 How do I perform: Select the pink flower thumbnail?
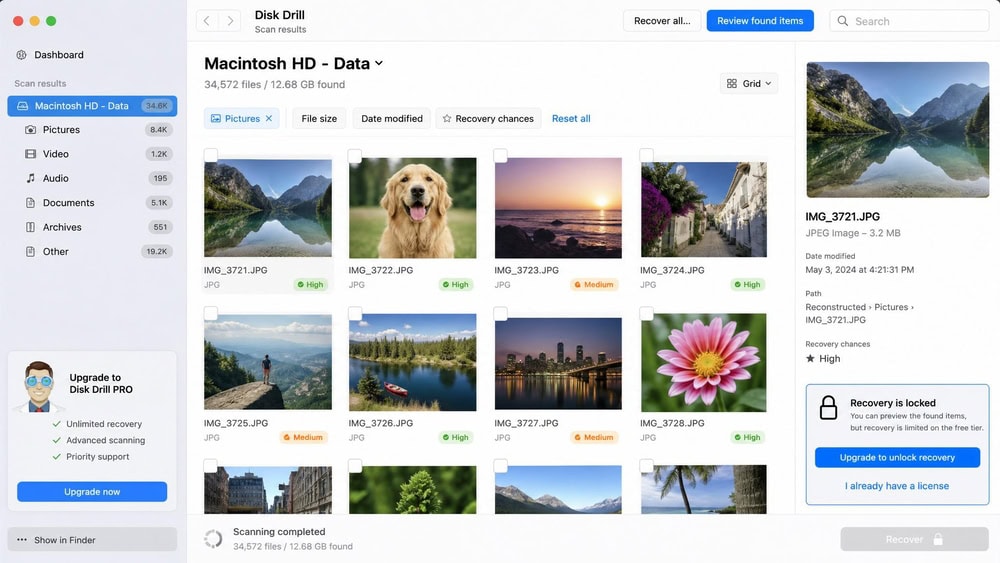[704, 362]
